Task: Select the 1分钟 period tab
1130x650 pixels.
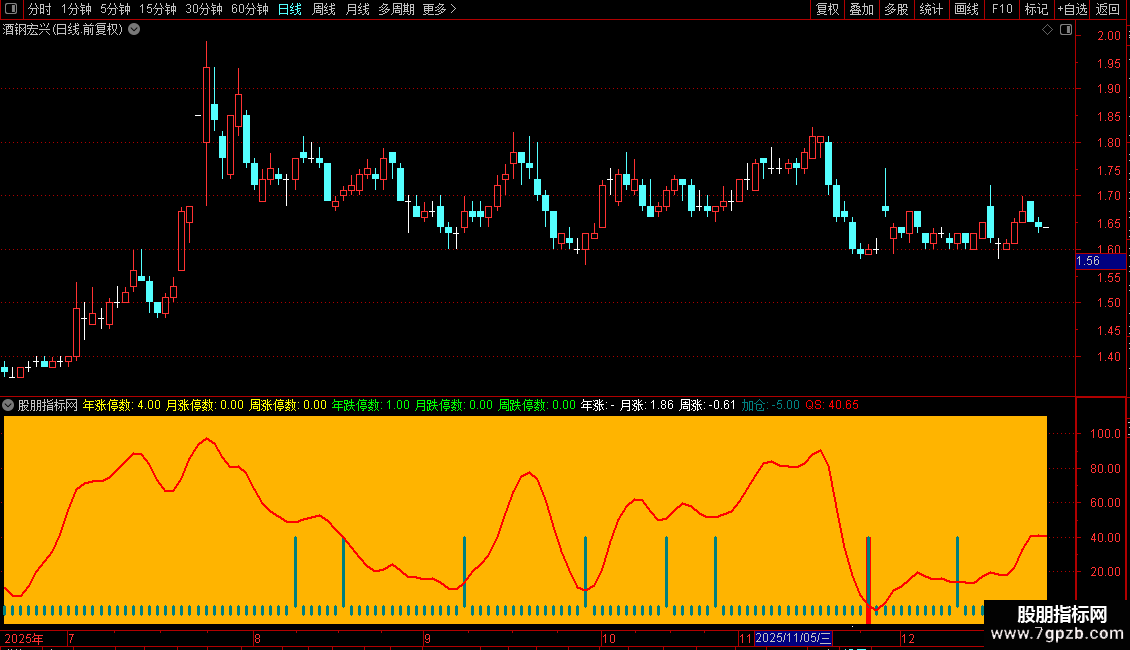Action: (76, 9)
